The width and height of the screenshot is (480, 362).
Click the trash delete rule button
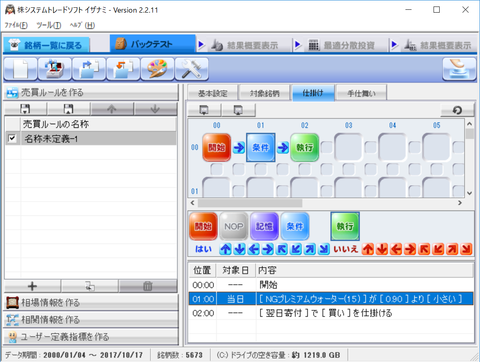click(x=148, y=286)
